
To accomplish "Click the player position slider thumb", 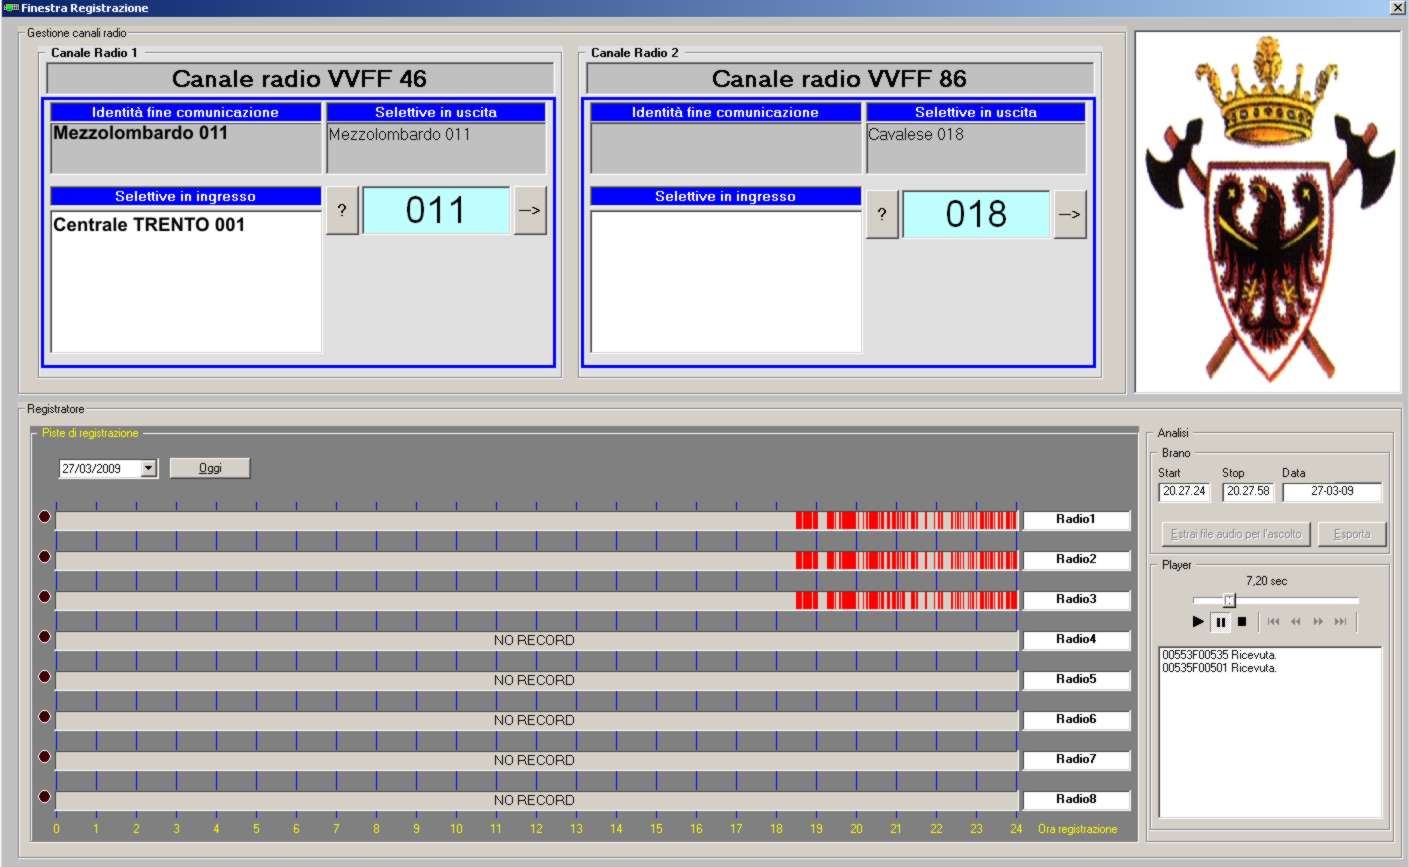I will point(1229,600).
